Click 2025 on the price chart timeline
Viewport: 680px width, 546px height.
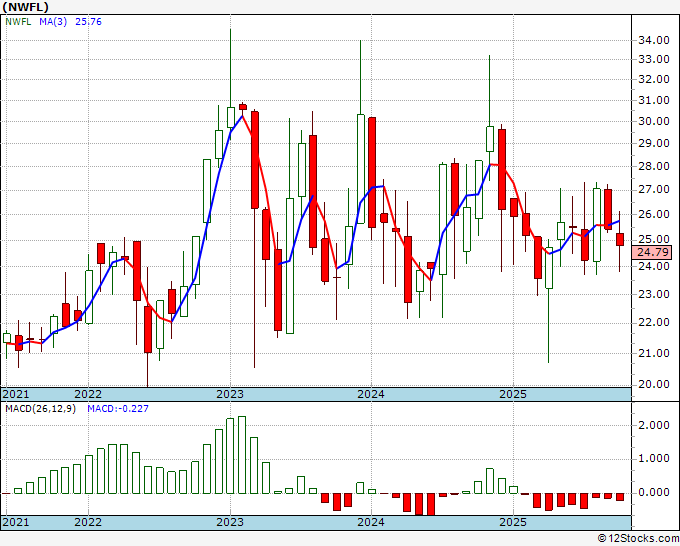(513, 394)
